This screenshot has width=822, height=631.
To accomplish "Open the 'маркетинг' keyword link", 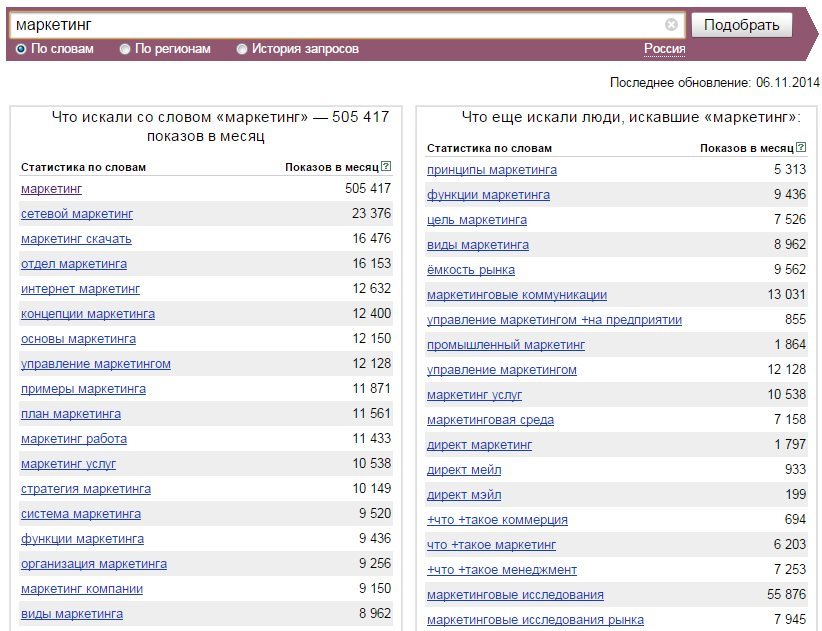I will click(51, 189).
